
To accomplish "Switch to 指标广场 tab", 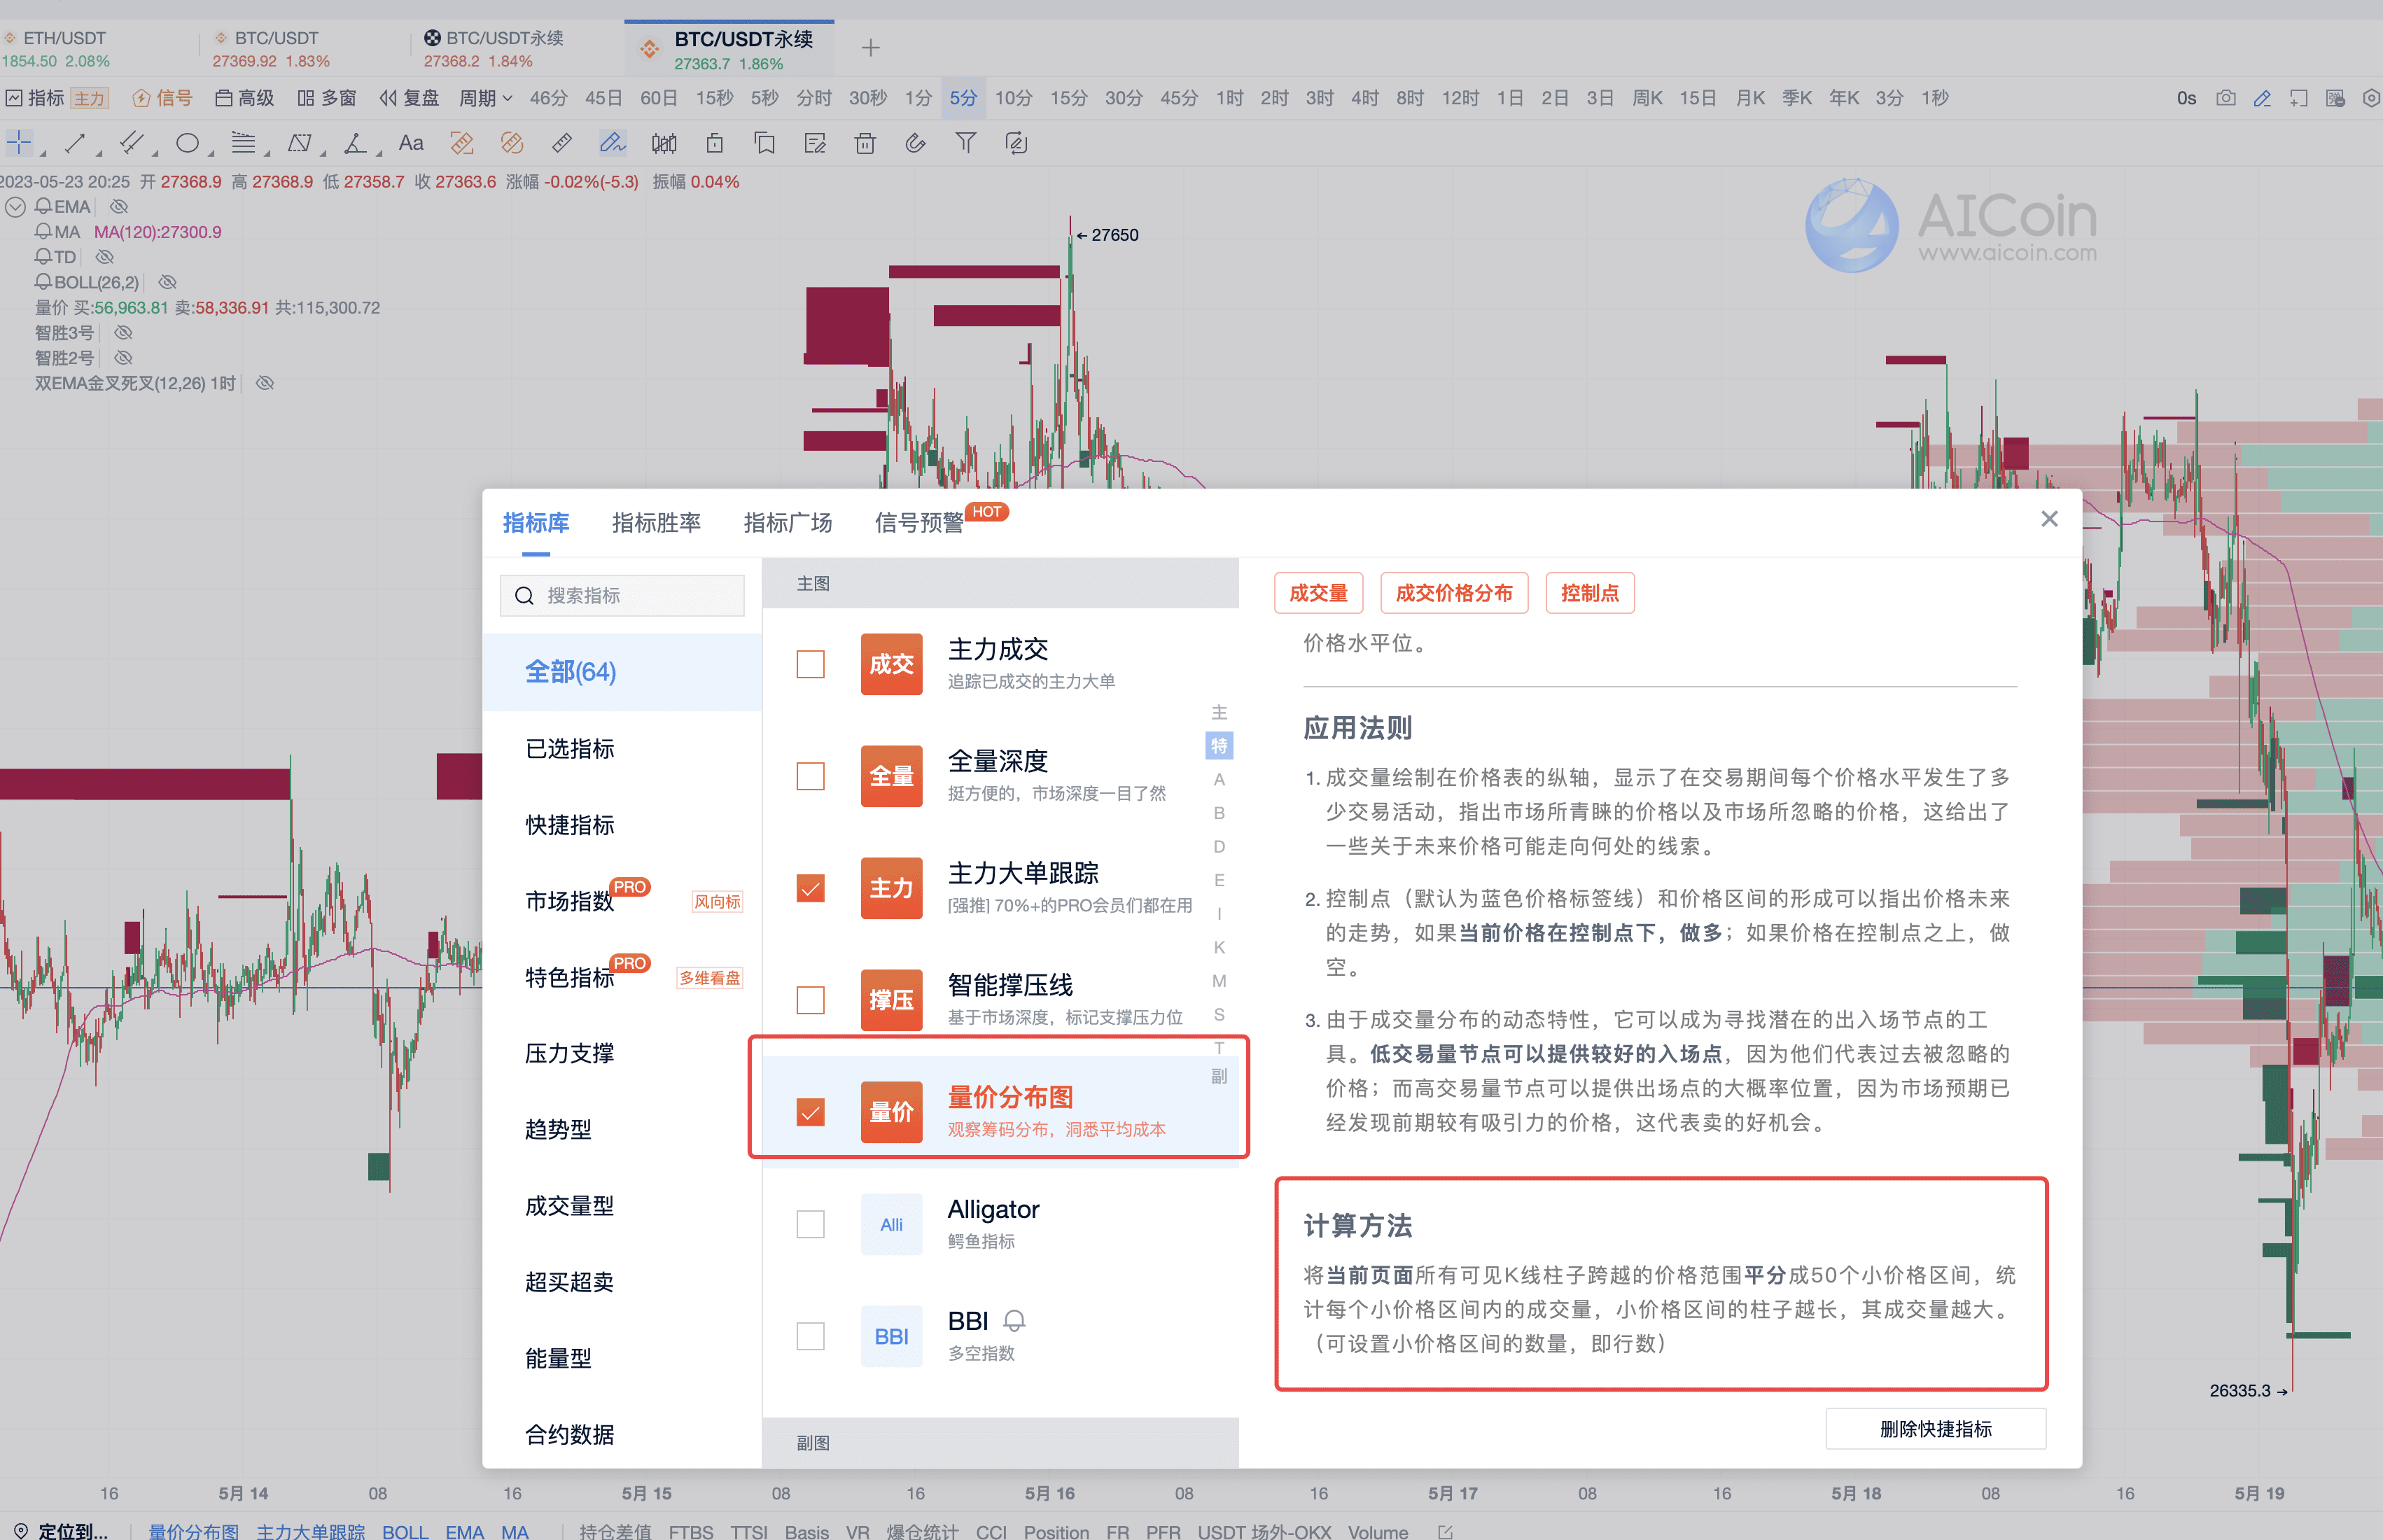I will [787, 522].
